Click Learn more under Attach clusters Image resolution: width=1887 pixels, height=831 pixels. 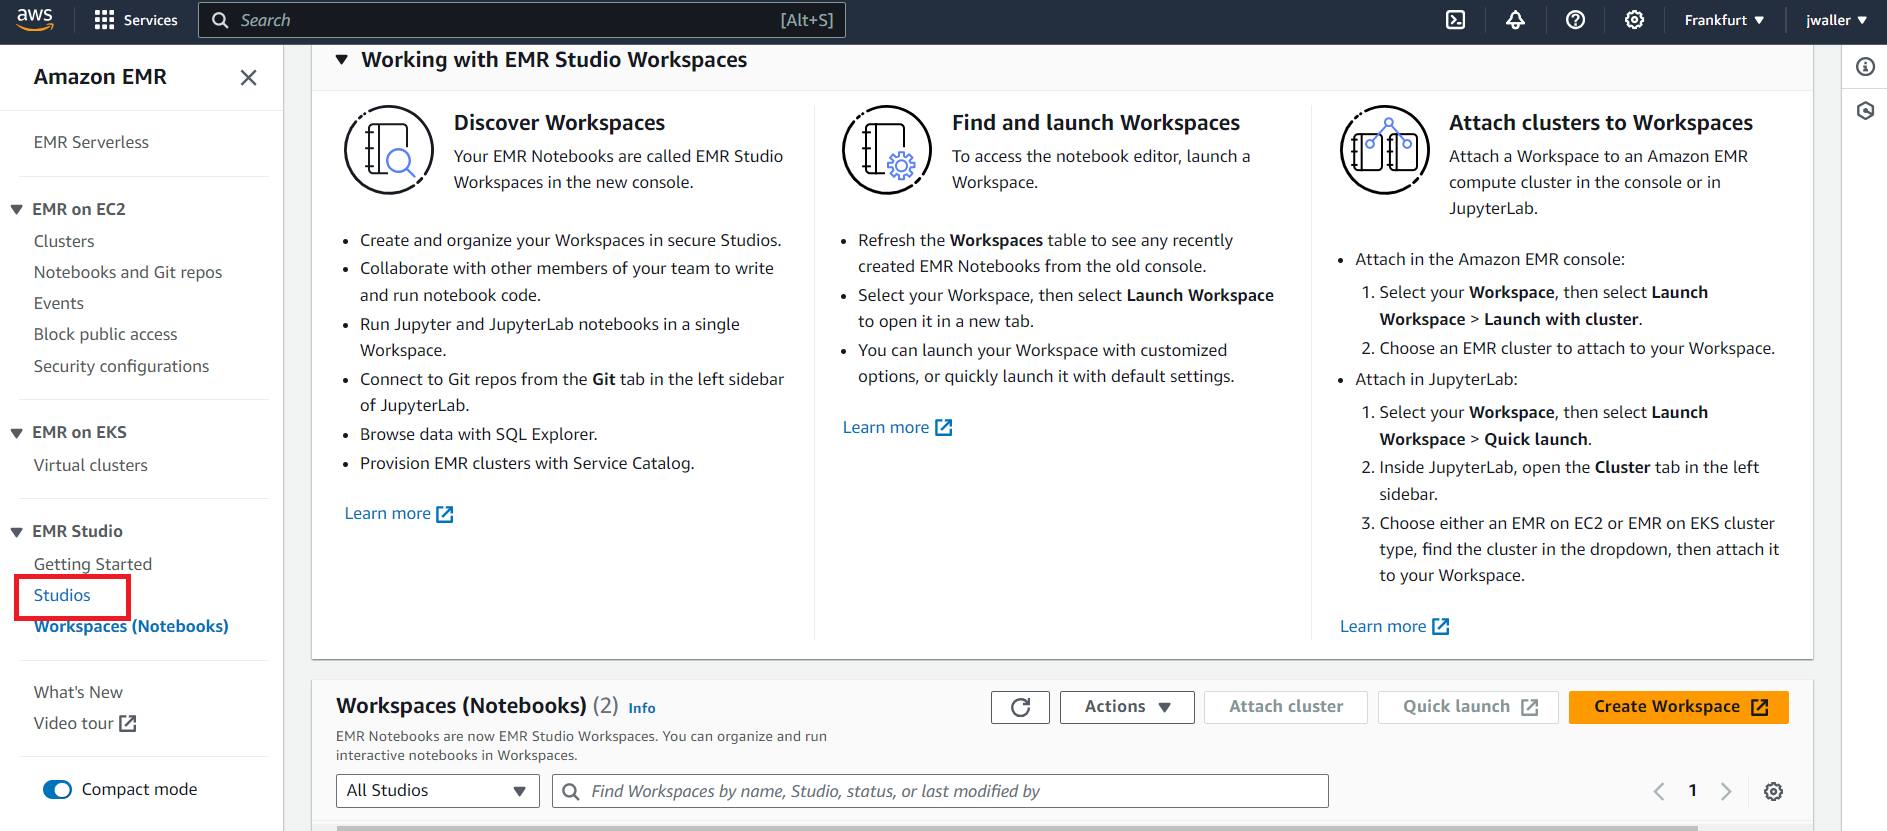point(1394,627)
